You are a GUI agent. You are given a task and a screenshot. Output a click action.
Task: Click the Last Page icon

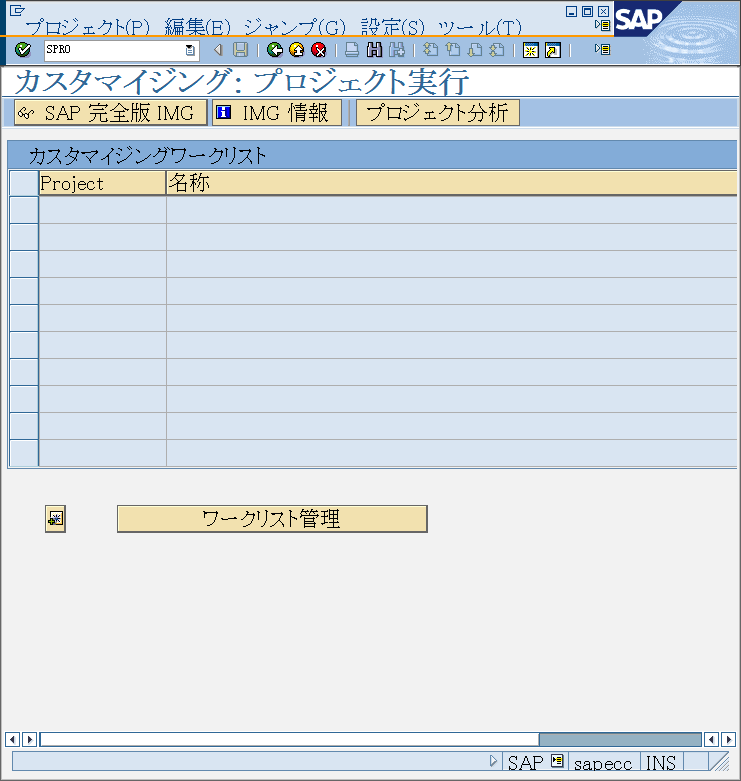(497, 50)
